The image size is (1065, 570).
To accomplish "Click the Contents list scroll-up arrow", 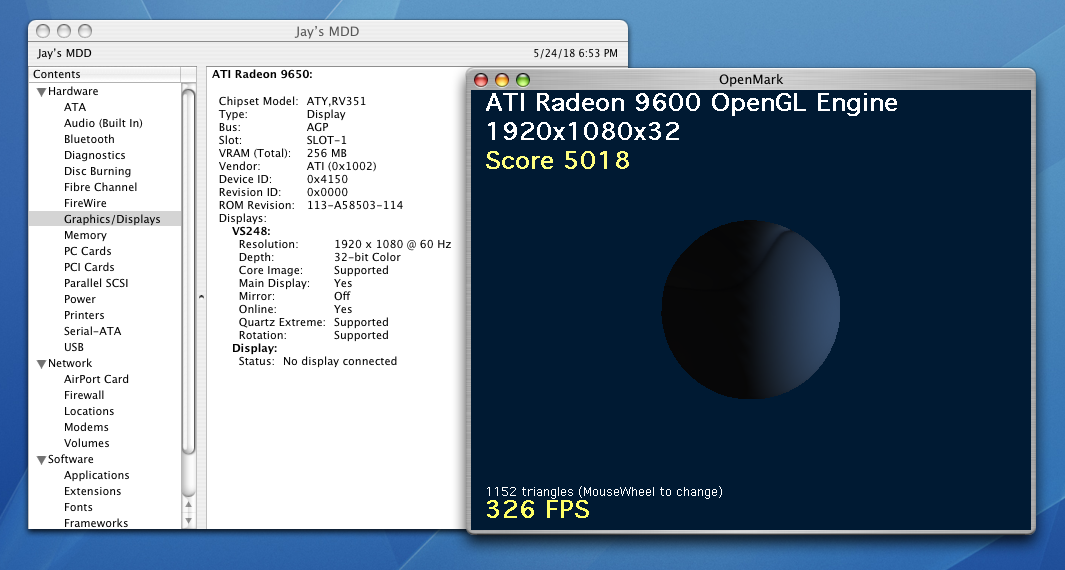I will (188, 503).
